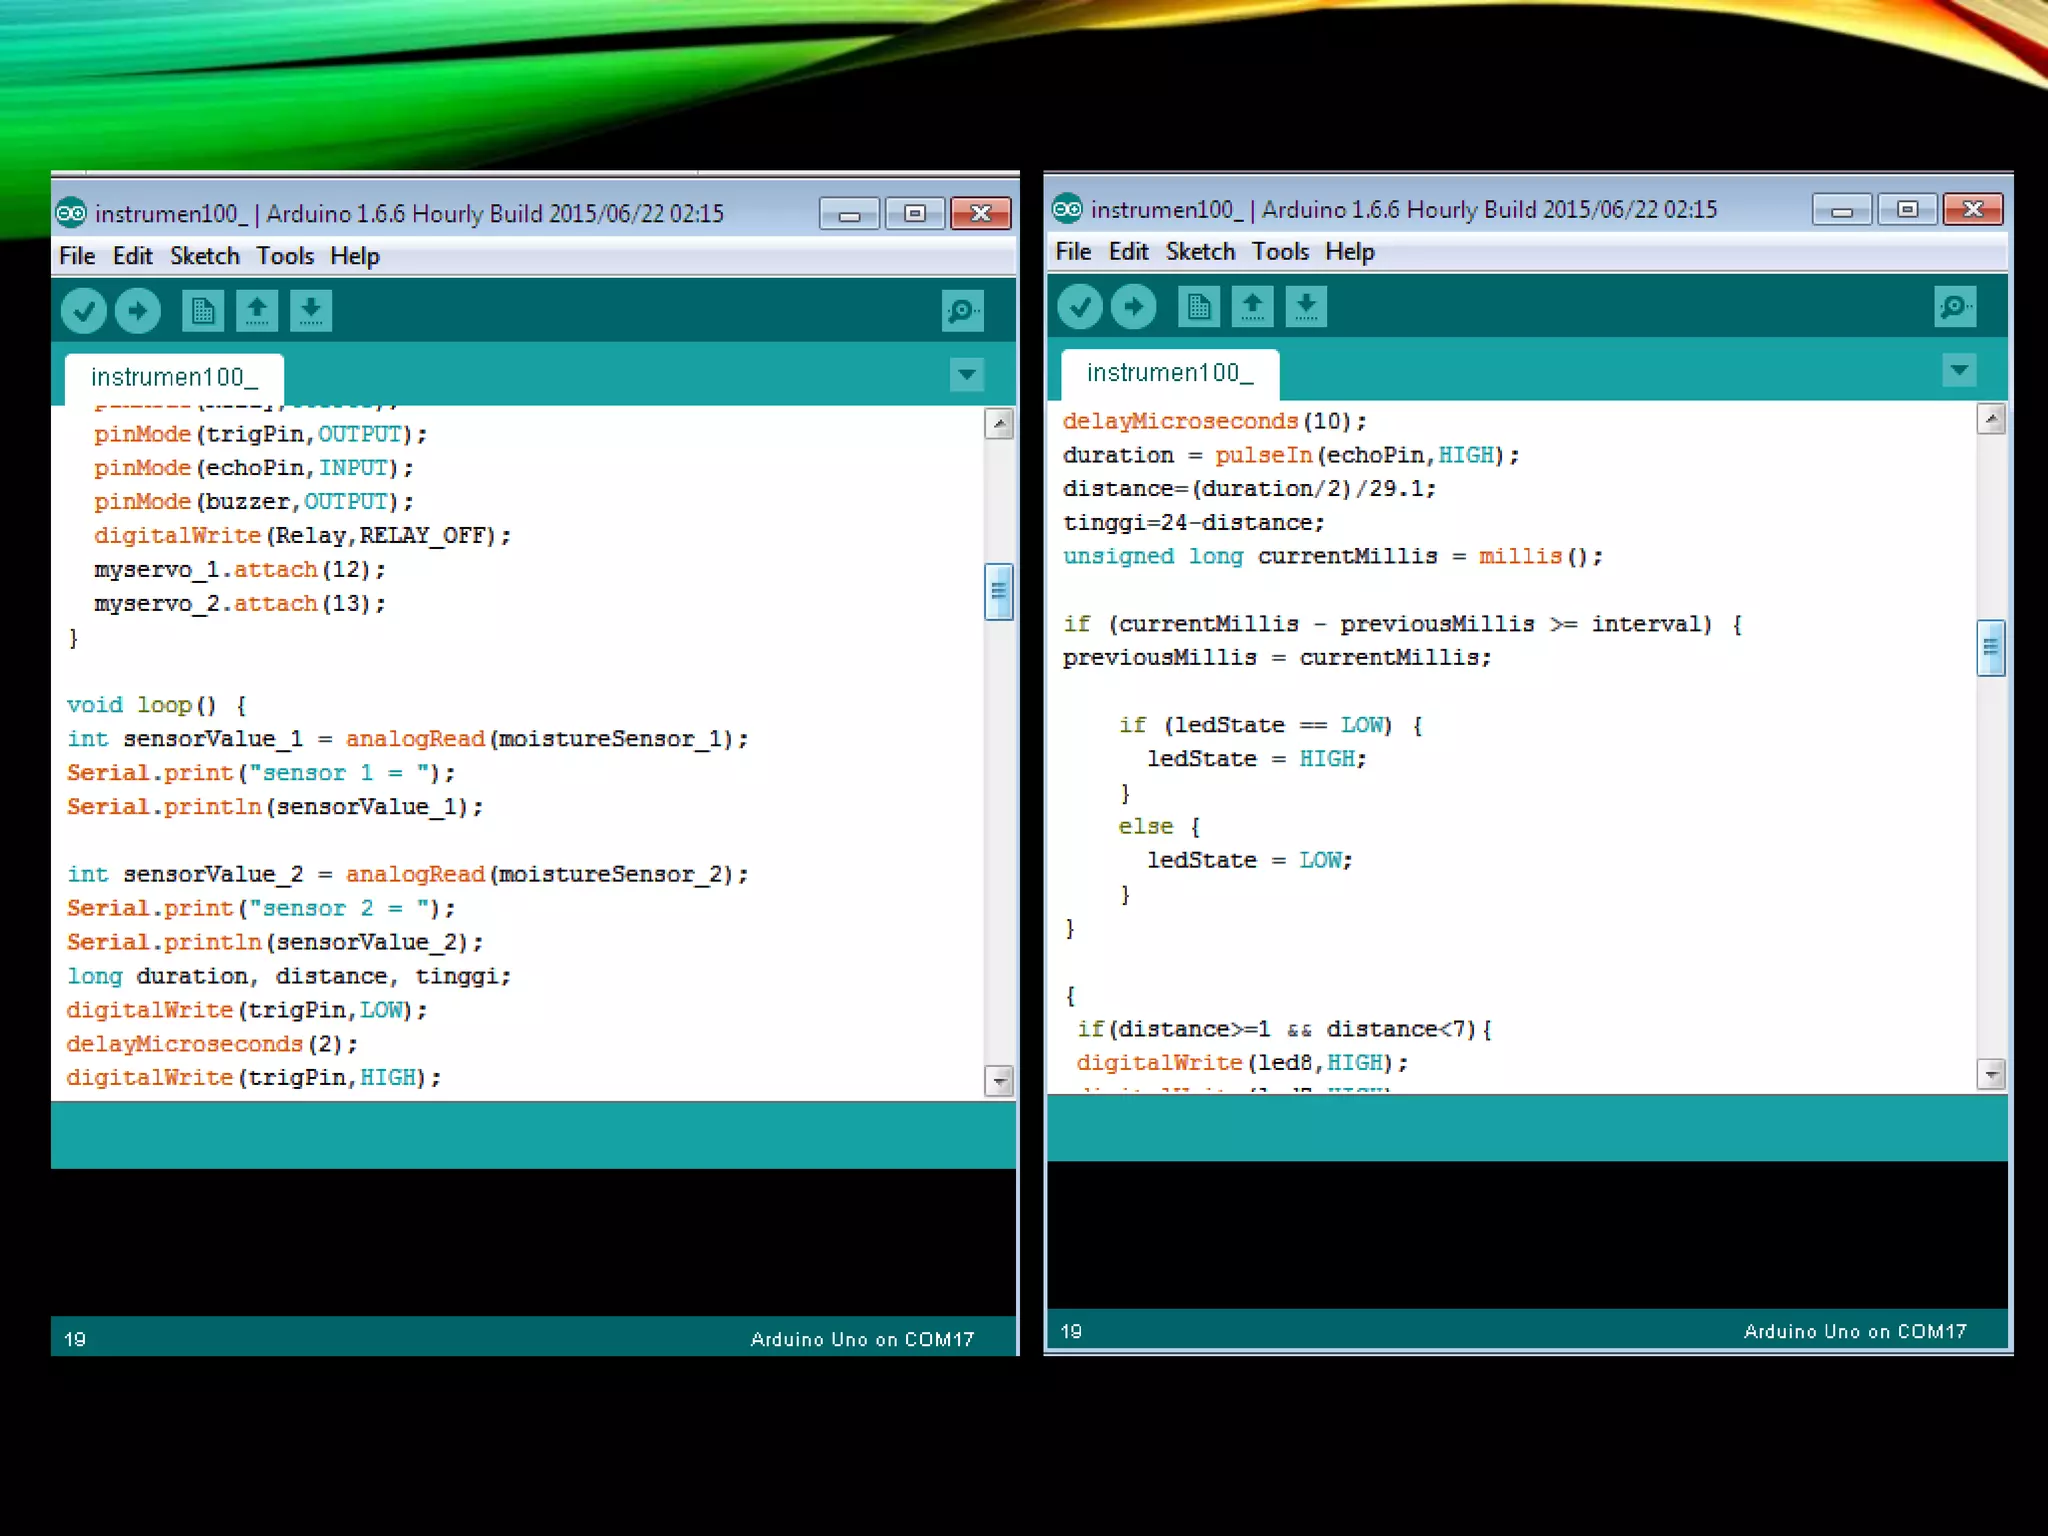Open Serial Monitor icon in right window
The height and width of the screenshot is (1536, 2048).
tap(1955, 307)
